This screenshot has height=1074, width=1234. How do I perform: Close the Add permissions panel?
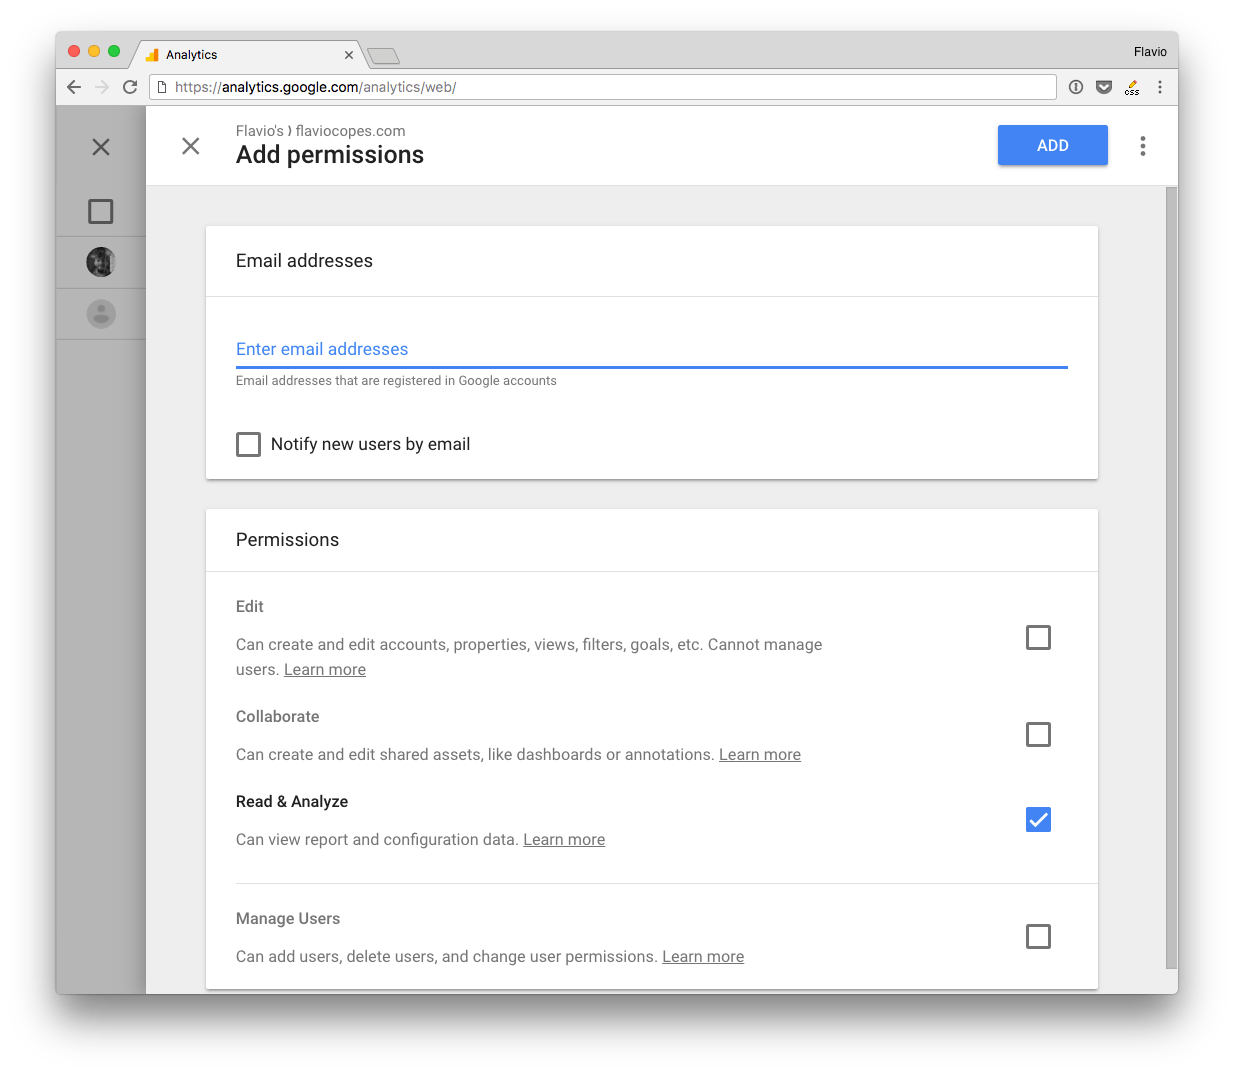point(191,146)
